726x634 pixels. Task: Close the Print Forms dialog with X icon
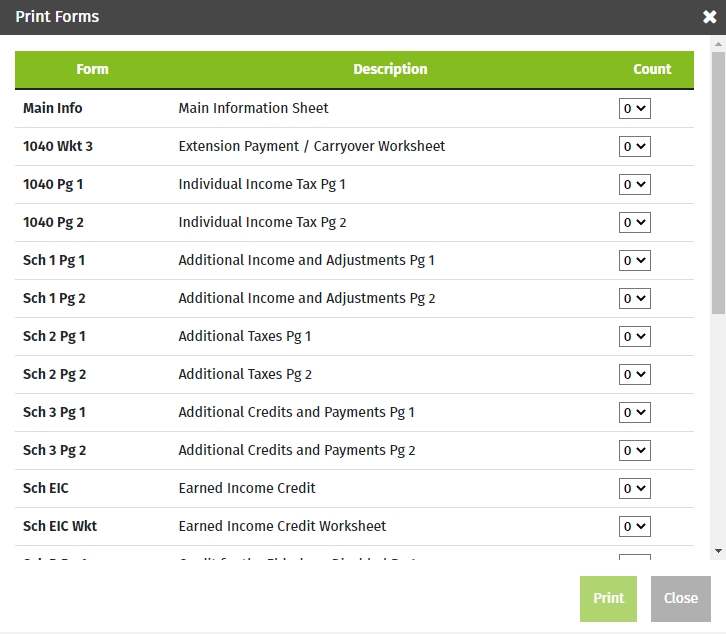click(709, 17)
